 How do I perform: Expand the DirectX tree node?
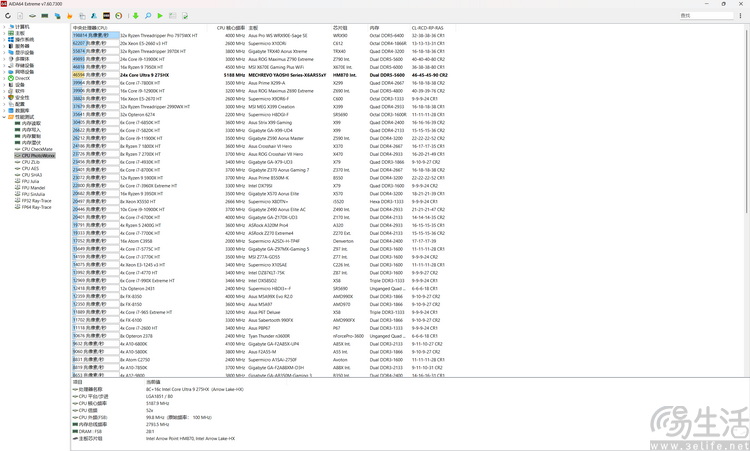4,78
